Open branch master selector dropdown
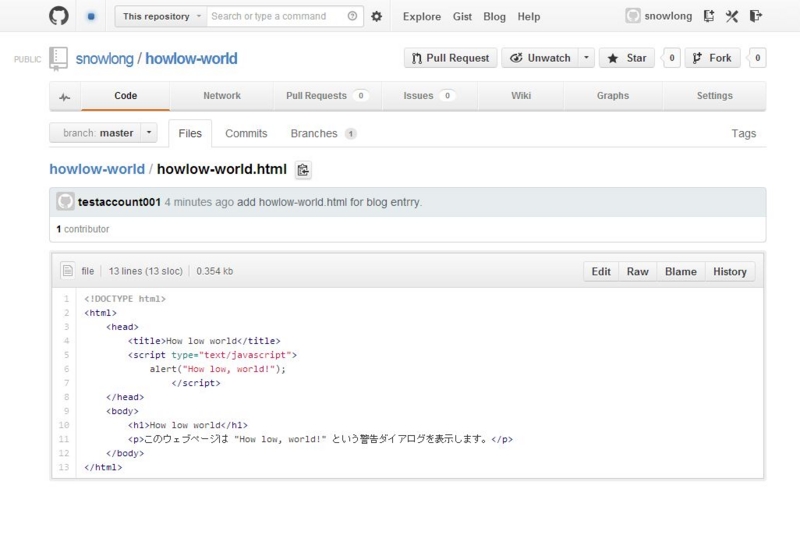Viewport: 800px width, 542px height. click(104, 133)
